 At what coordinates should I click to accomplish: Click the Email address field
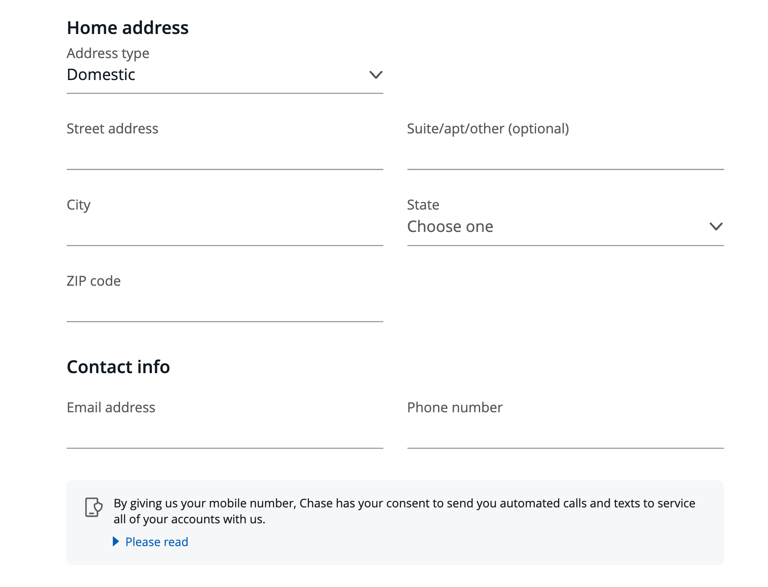coord(224,431)
